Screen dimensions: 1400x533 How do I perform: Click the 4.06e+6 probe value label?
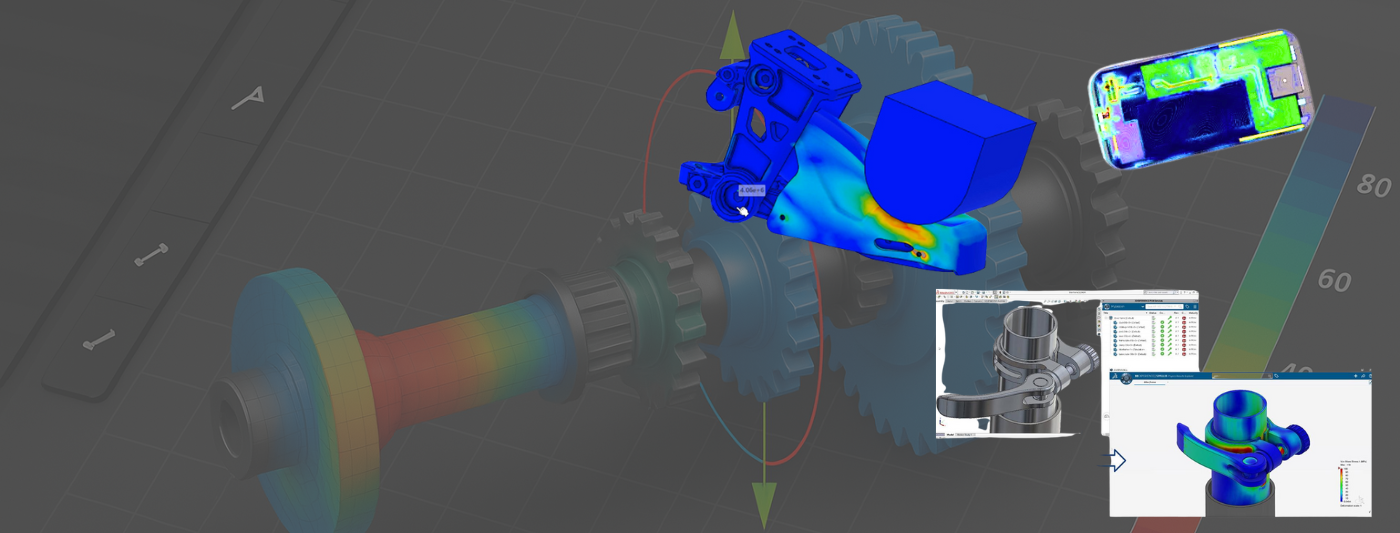tap(751, 190)
